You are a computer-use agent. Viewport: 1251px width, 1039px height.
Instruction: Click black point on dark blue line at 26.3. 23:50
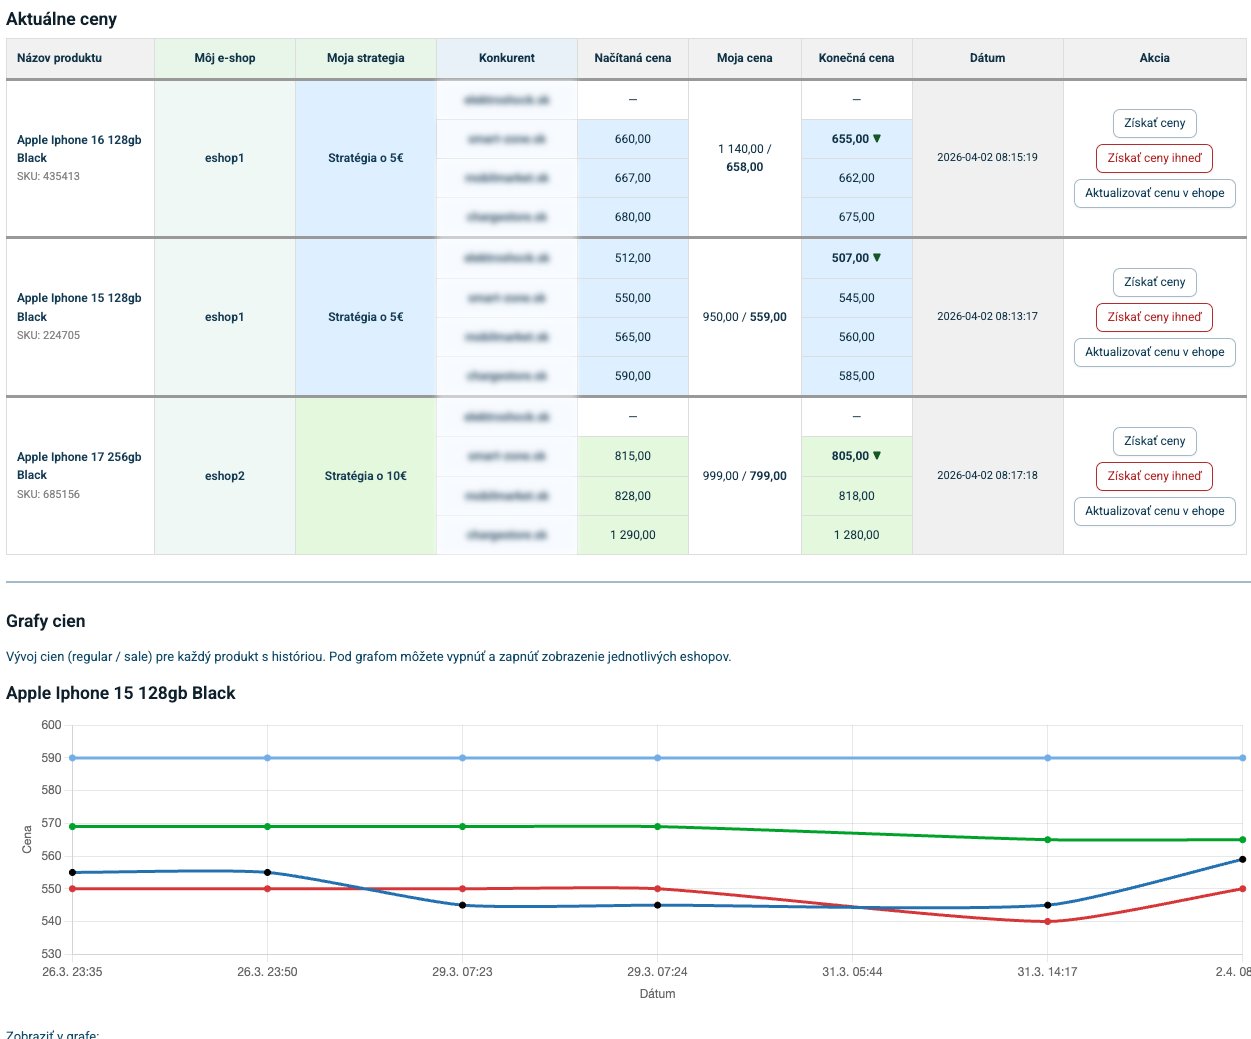(x=267, y=872)
